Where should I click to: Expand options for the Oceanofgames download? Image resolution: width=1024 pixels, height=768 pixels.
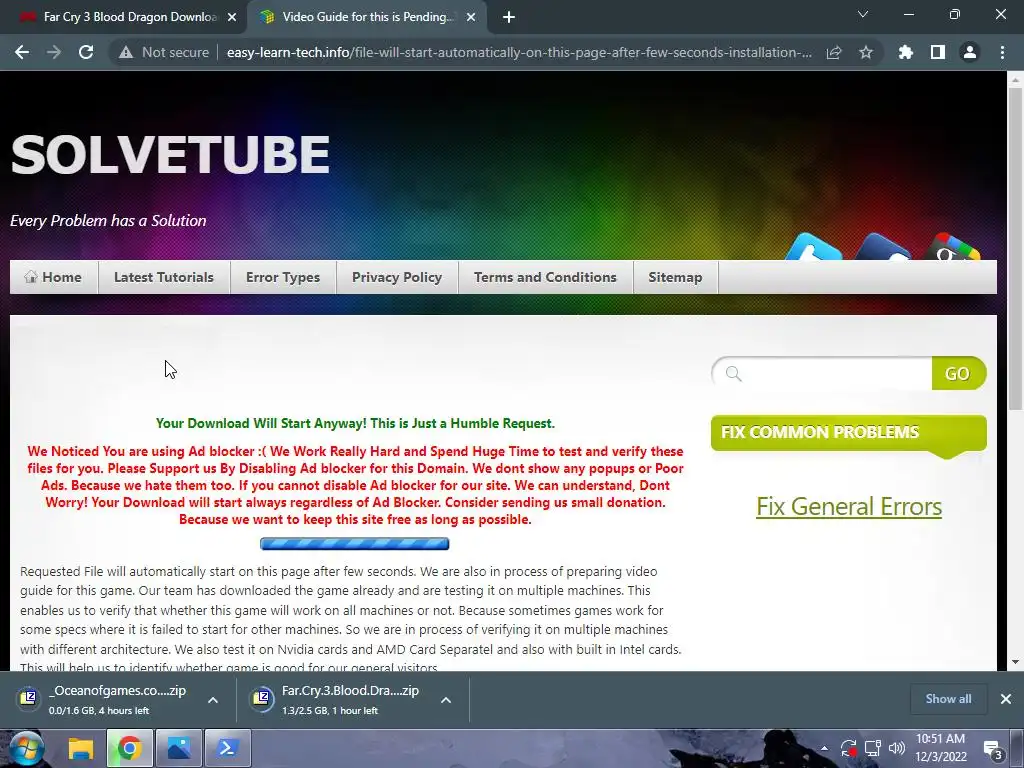point(213,700)
